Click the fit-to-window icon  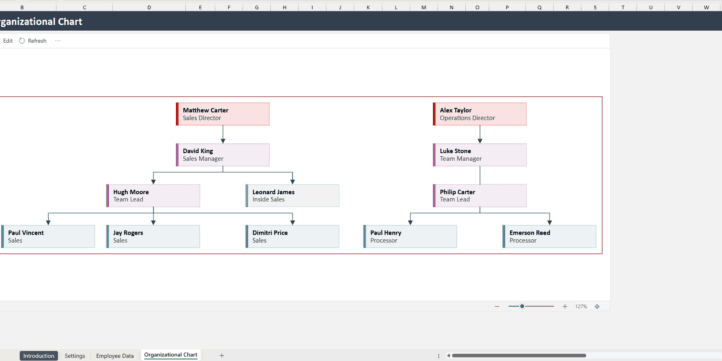(597, 307)
